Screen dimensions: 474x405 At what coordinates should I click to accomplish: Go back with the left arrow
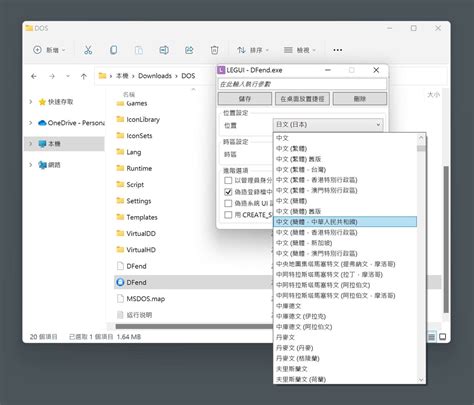point(34,76)
